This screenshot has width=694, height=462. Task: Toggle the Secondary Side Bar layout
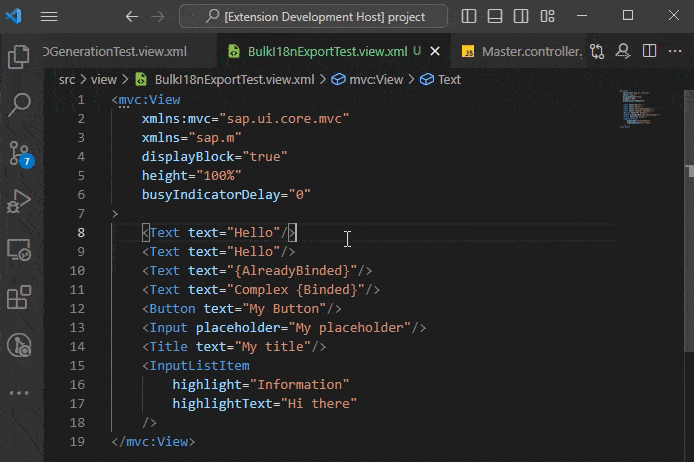(x=521, y=16)
